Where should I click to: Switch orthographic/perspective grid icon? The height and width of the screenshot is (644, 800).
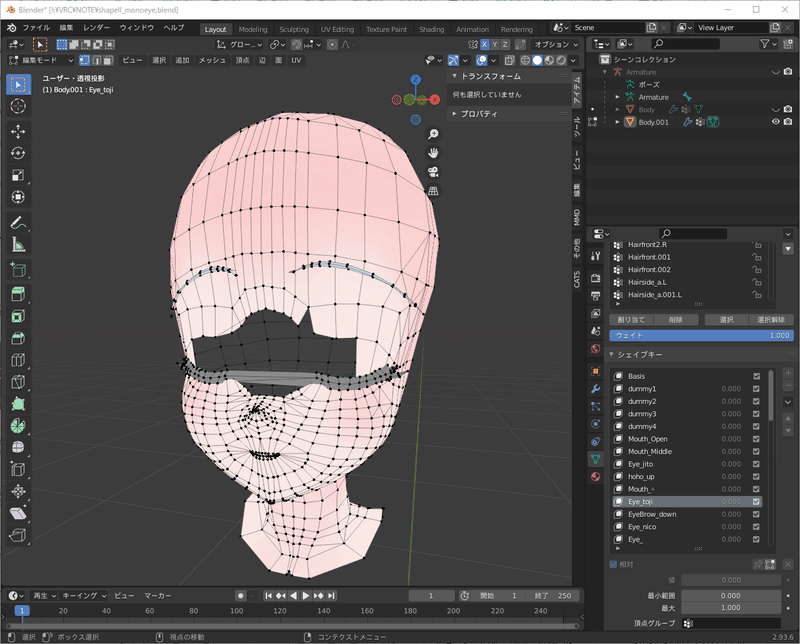click(x=433, y=191)
